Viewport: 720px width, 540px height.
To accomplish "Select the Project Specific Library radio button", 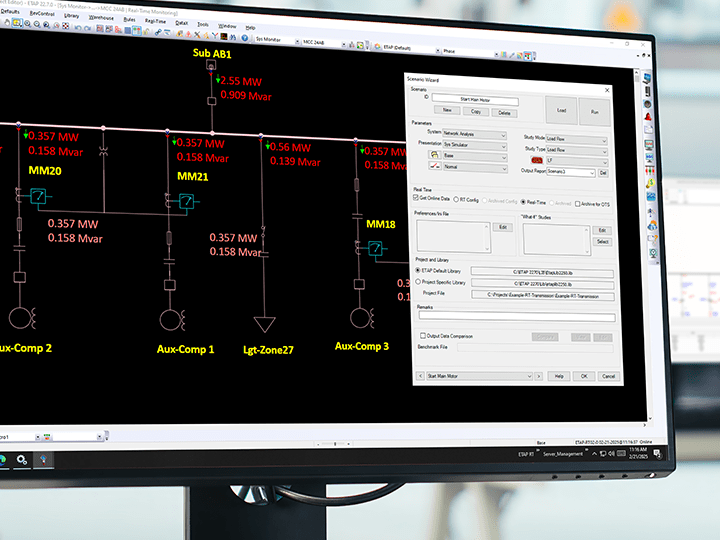I will 418,282.
